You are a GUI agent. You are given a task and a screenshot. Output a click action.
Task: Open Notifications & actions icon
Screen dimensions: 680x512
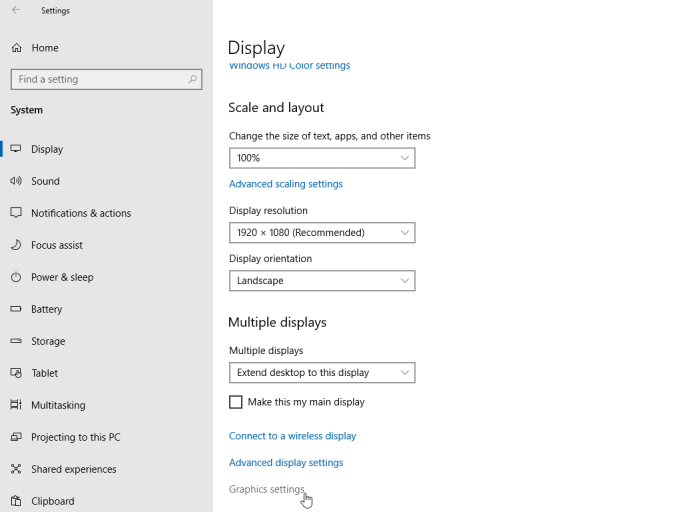pyautogui.click(x=16, y=213)
